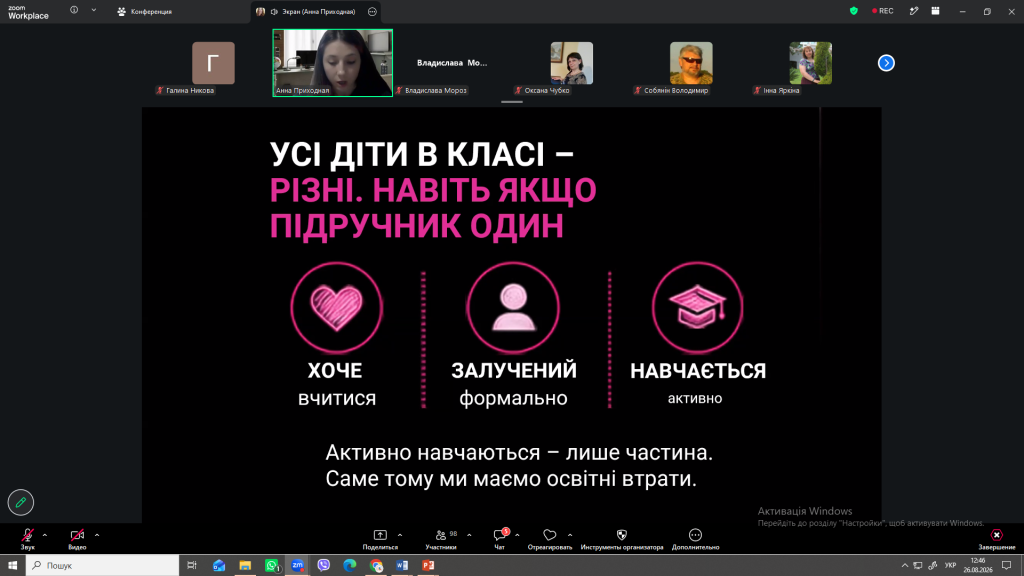Click the green encryption shield icon
Screen dimensions: 1024x576
(x=854, y=11)
